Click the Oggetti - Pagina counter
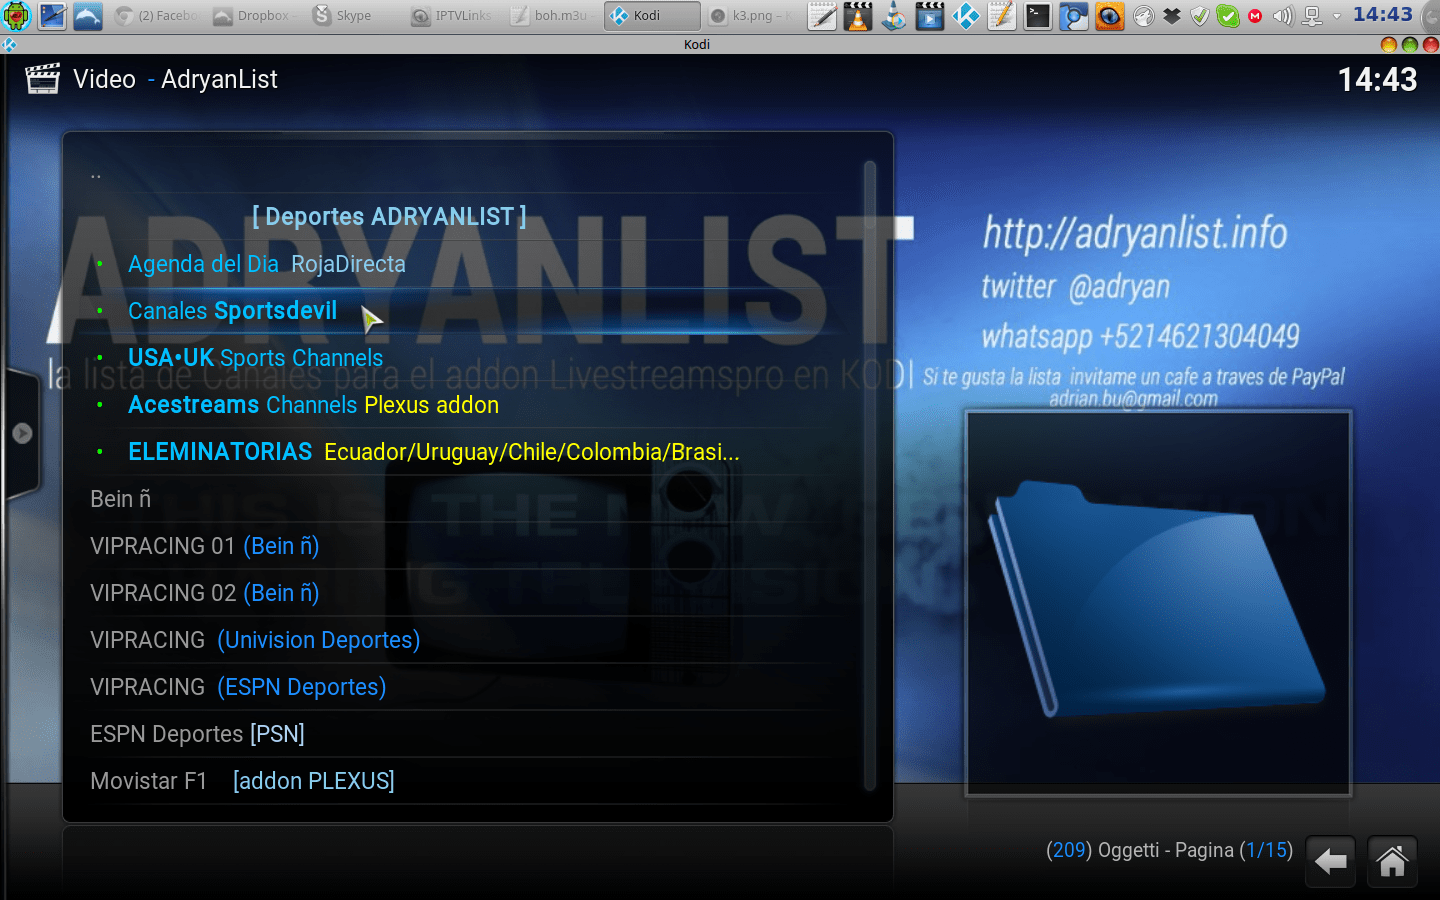1440x900 pixels. click(x=1169, y=850)
